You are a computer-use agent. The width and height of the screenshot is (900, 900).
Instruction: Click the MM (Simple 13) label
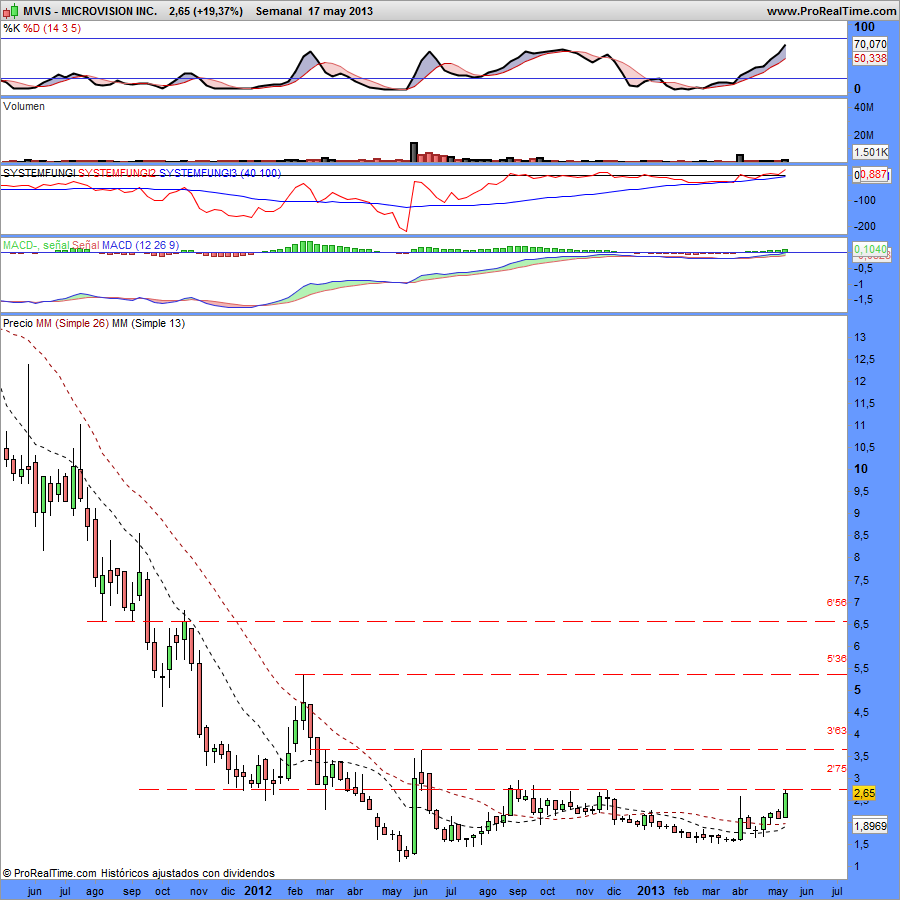point(149,323)
